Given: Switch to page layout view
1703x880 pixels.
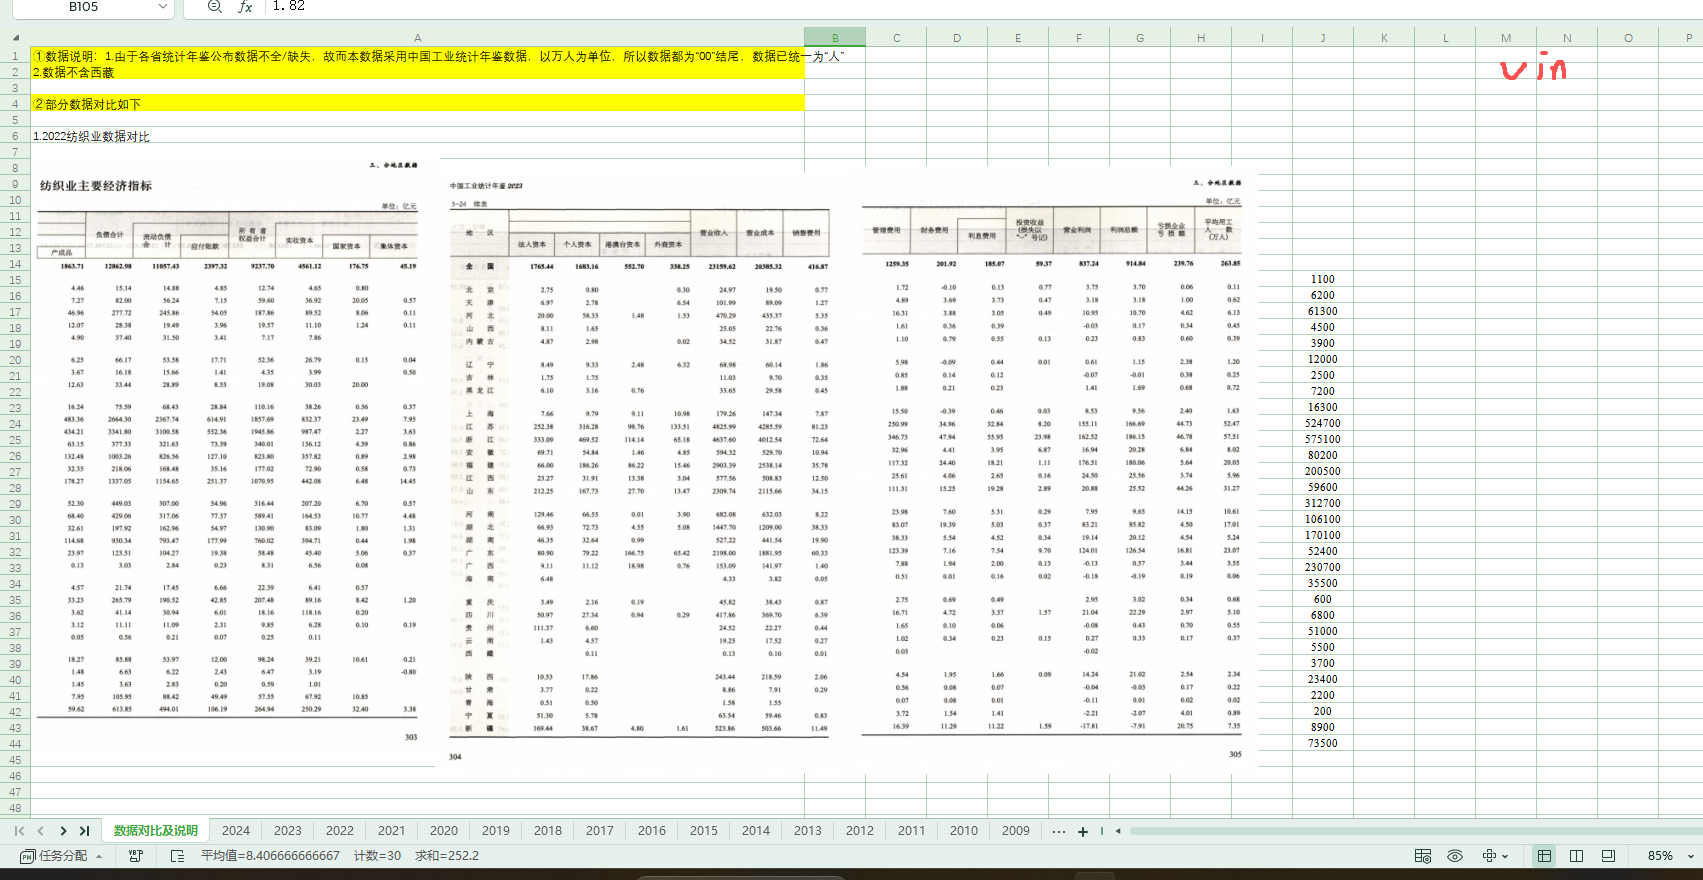Looking at the screenshot, I should point(1577,856).
